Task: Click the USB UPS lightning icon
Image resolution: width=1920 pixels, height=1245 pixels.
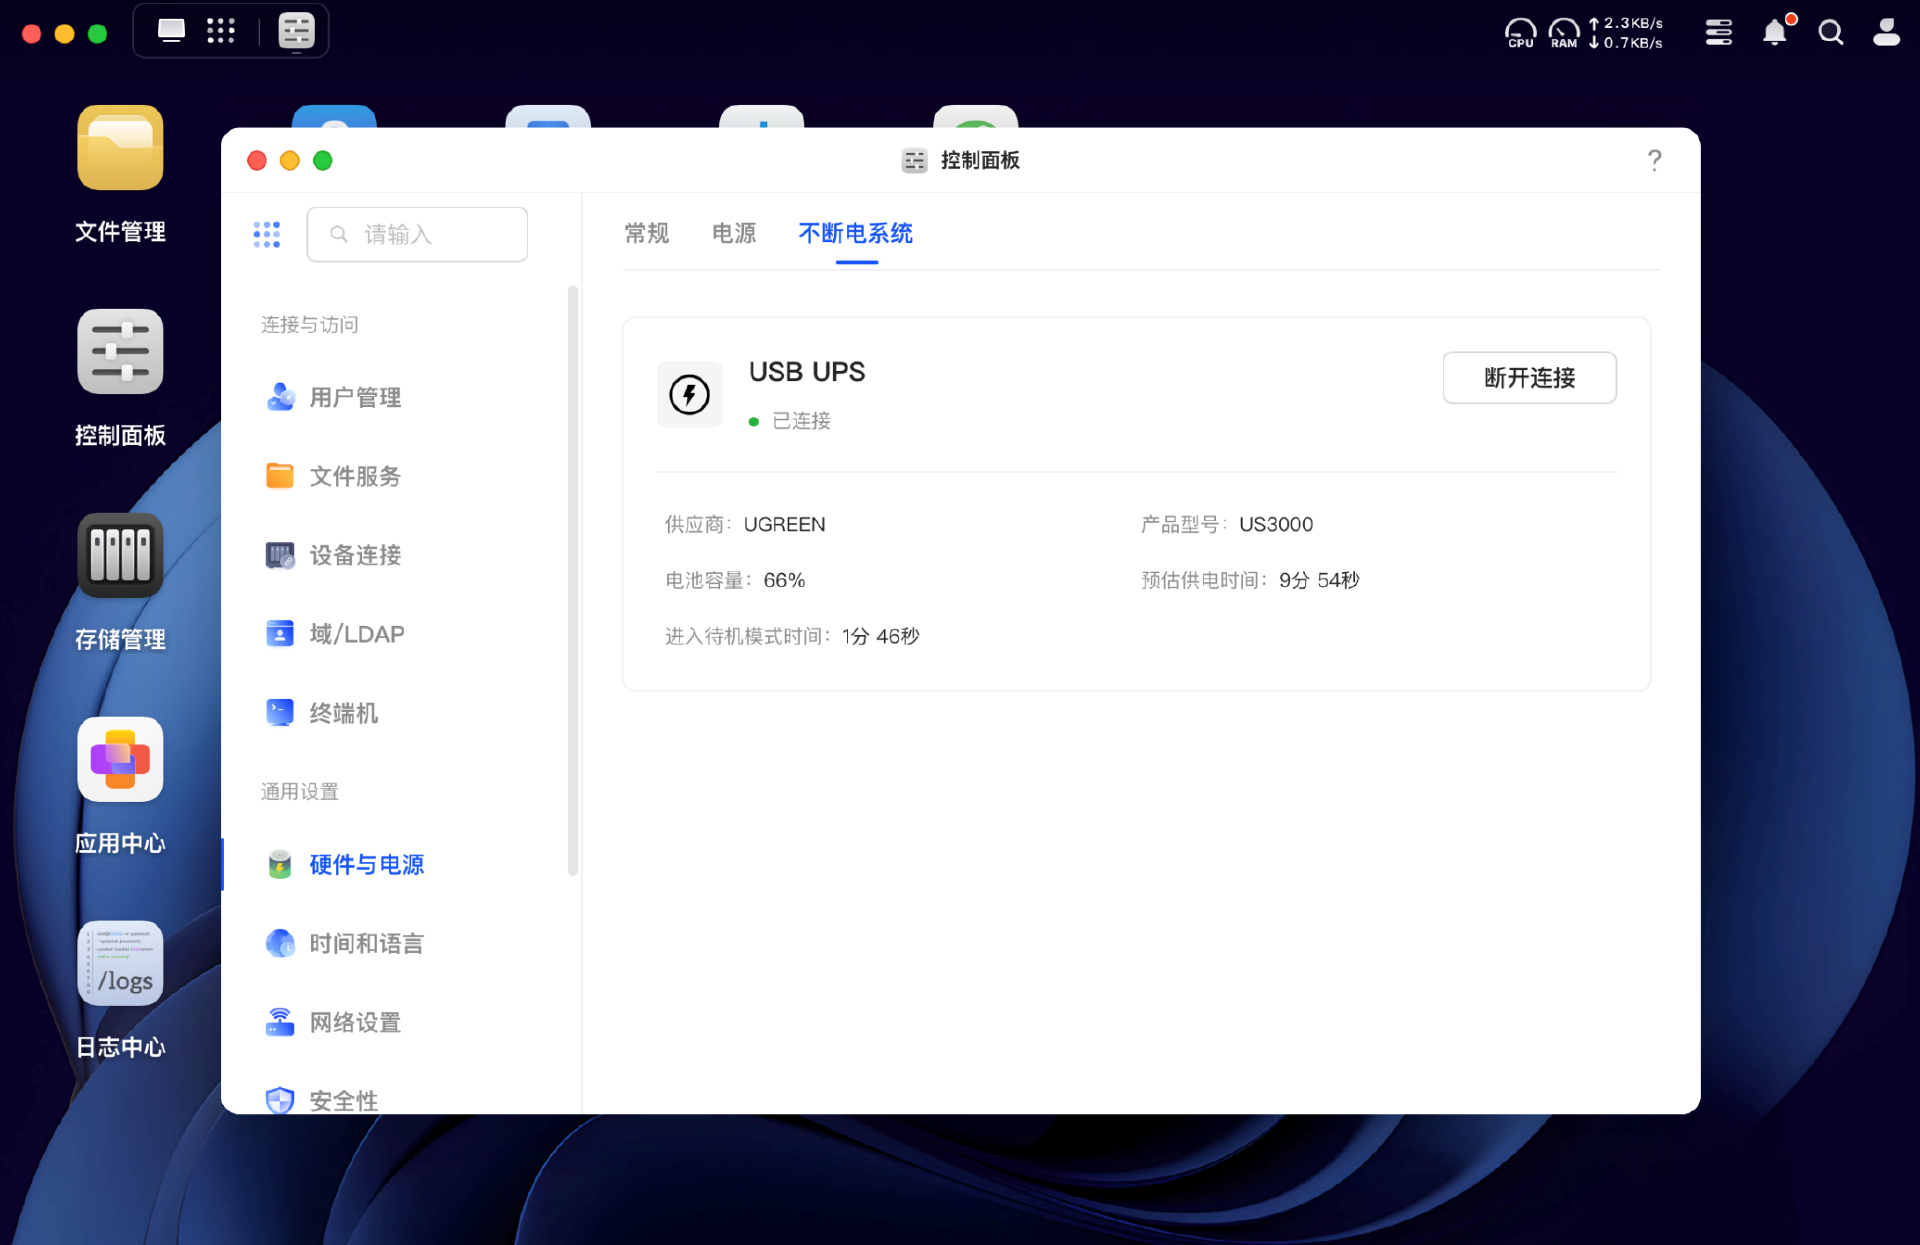Action: 689,394
